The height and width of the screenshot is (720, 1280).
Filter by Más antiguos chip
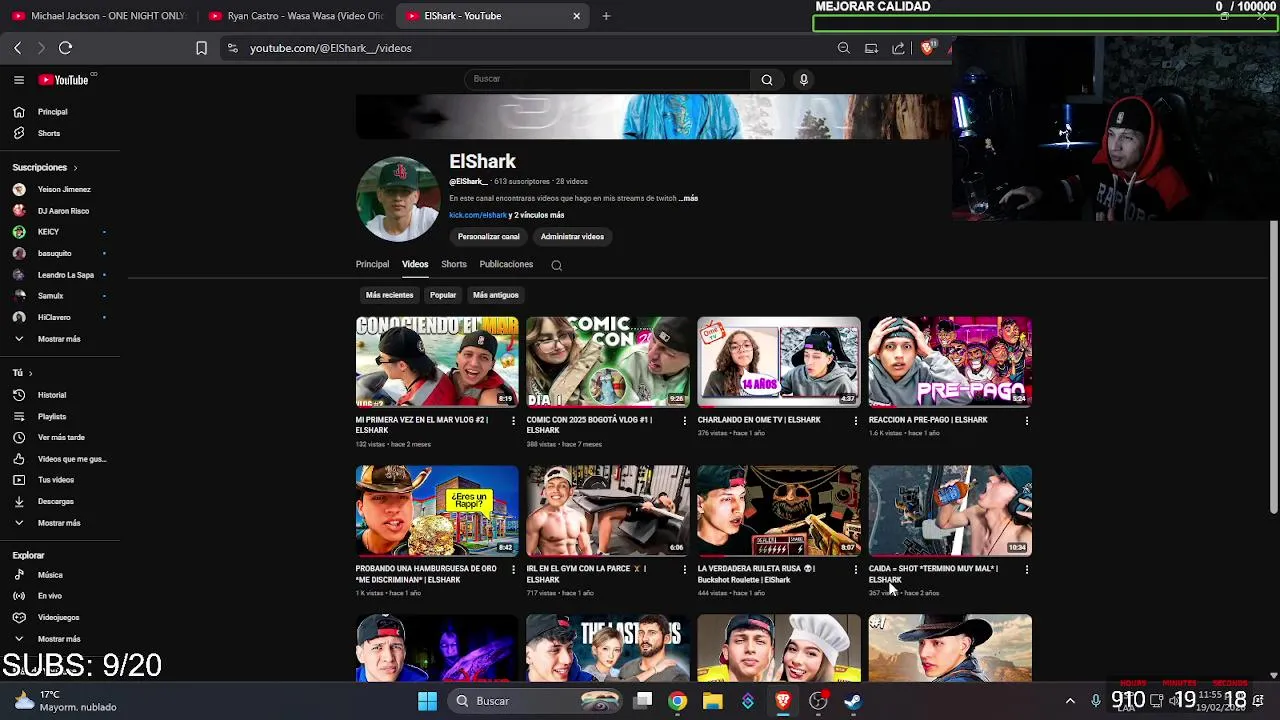[x=496, y=295]
